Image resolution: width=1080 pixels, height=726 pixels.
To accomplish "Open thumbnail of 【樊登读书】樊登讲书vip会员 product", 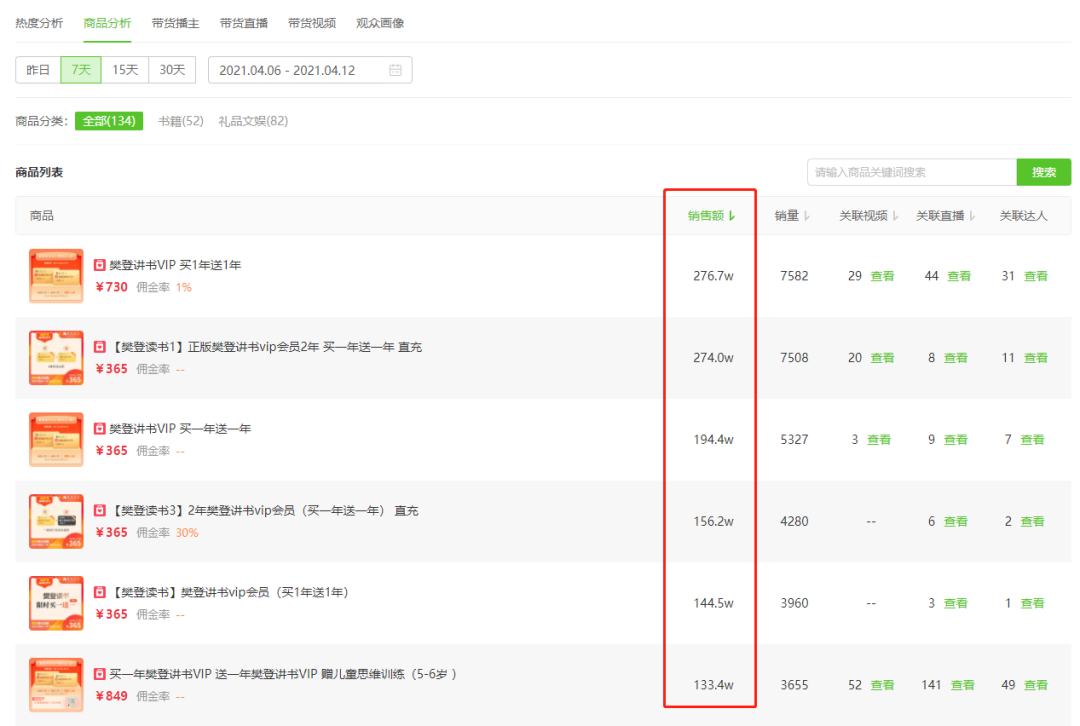I will coord(56,603).
